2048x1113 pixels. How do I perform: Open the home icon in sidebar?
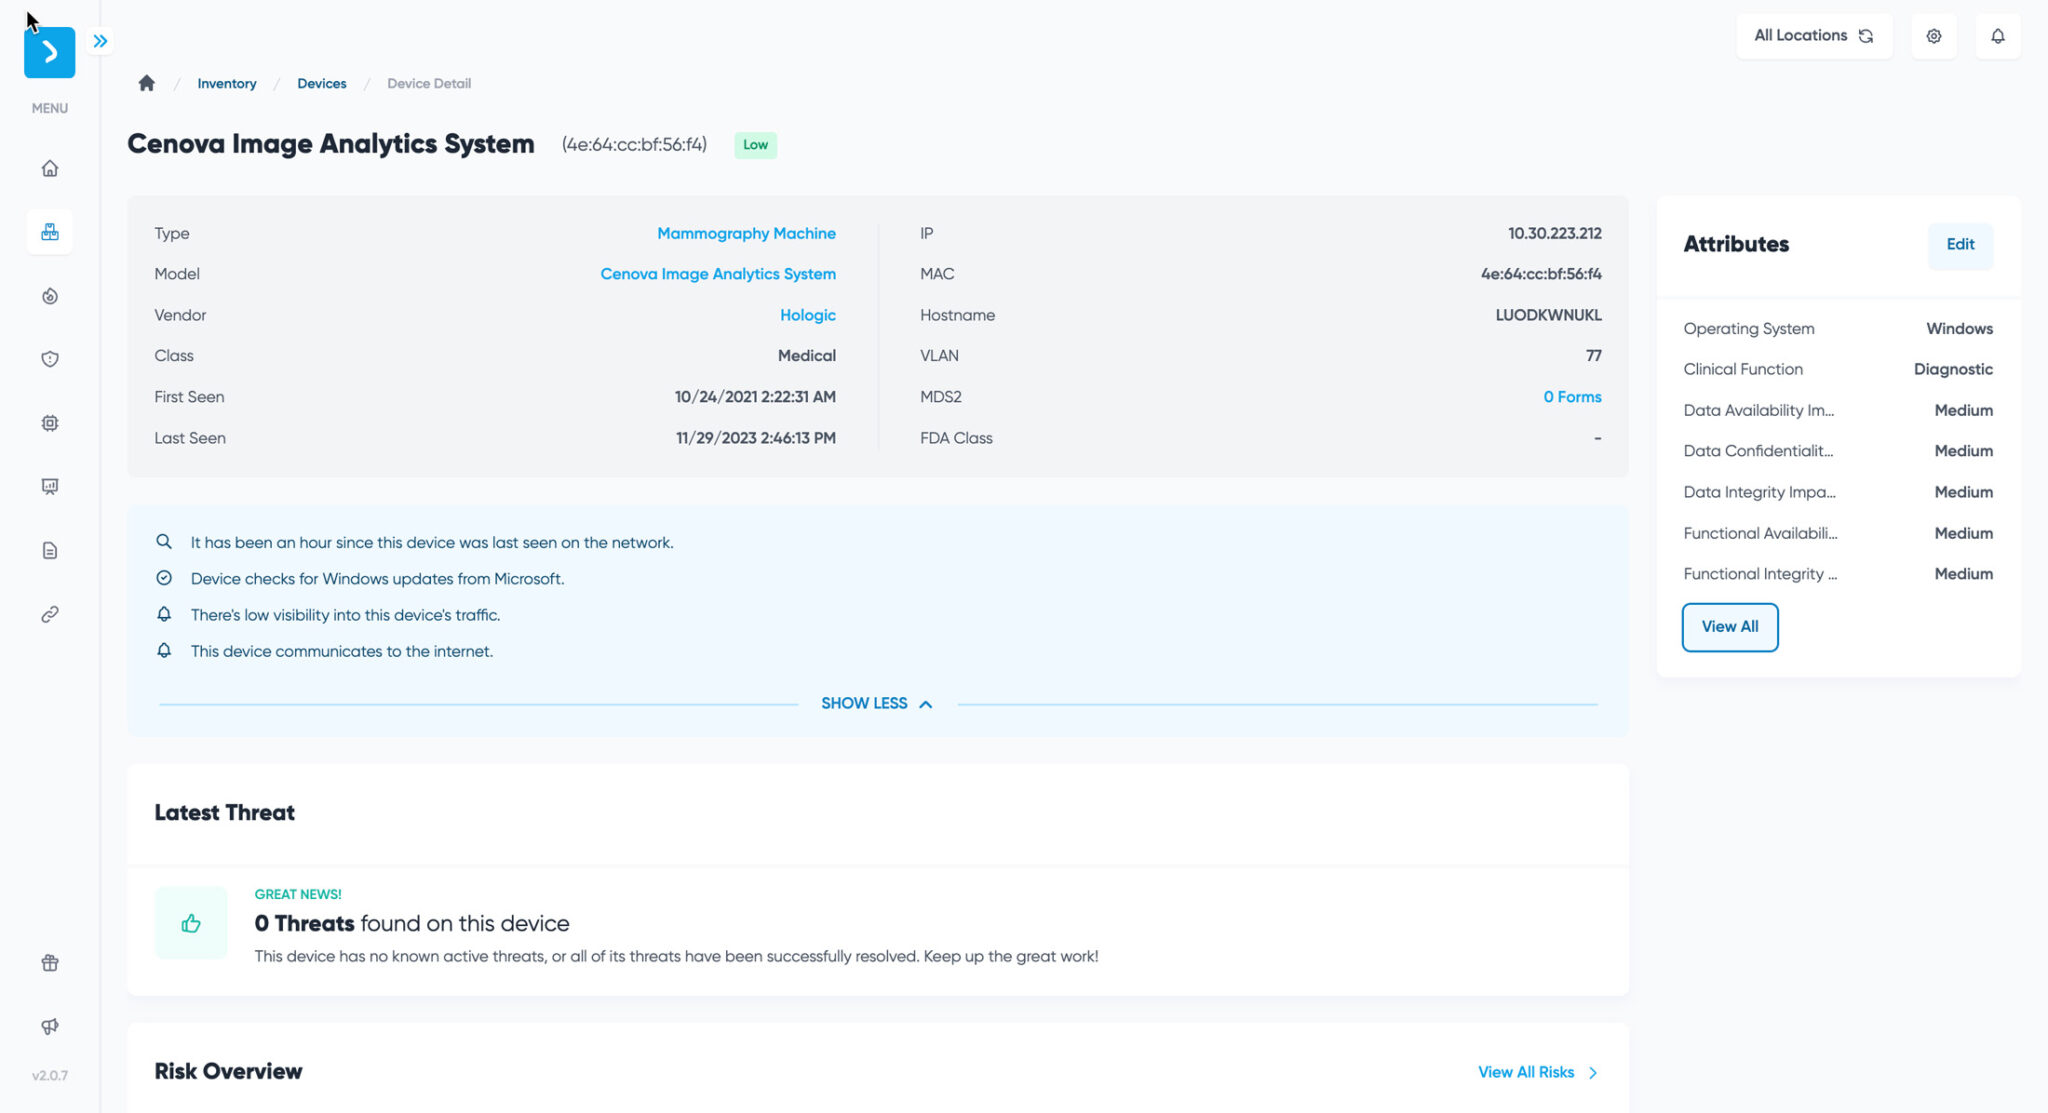pyautogui.click(x=49, y=168)
